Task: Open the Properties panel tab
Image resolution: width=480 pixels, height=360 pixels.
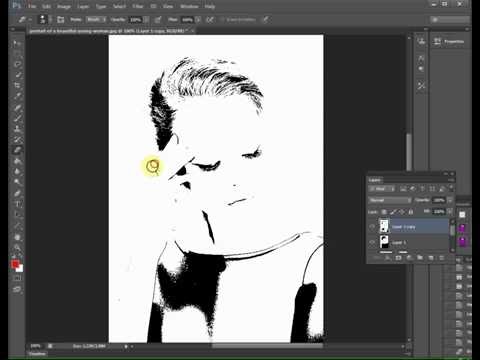Action: pyautogui.click(x=454, y=42)
